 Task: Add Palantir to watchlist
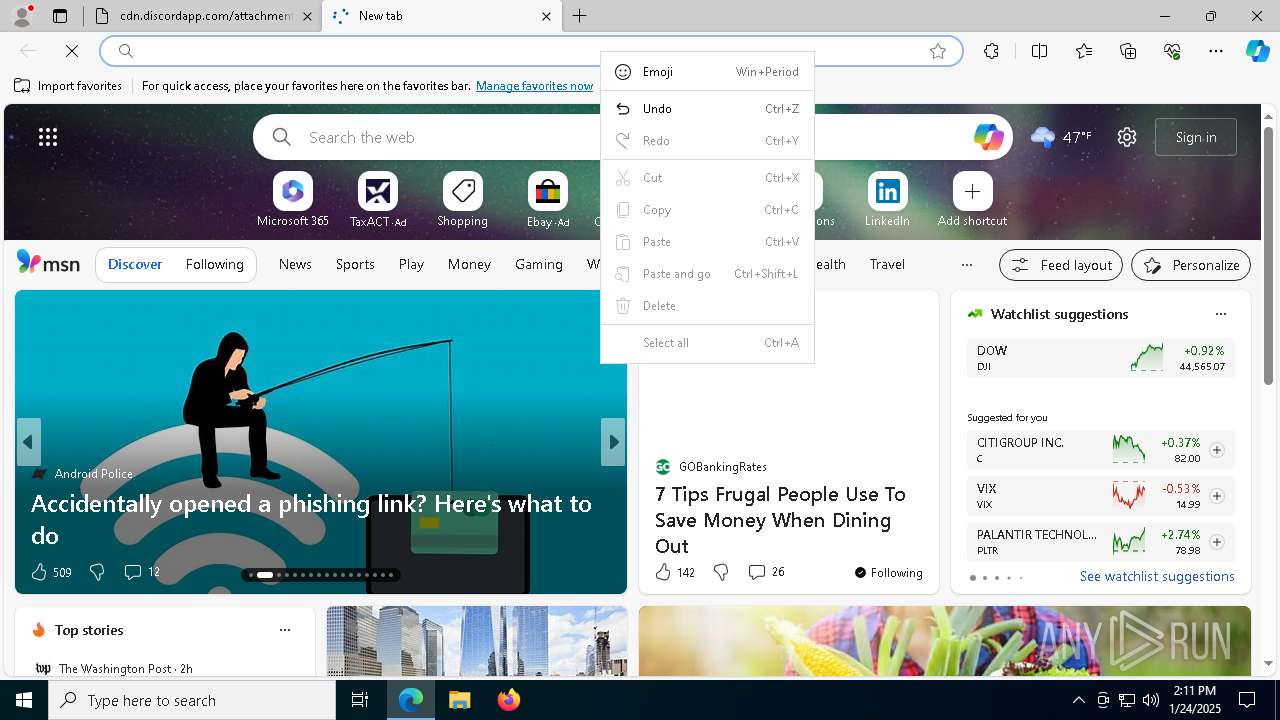coord(1217,542)
